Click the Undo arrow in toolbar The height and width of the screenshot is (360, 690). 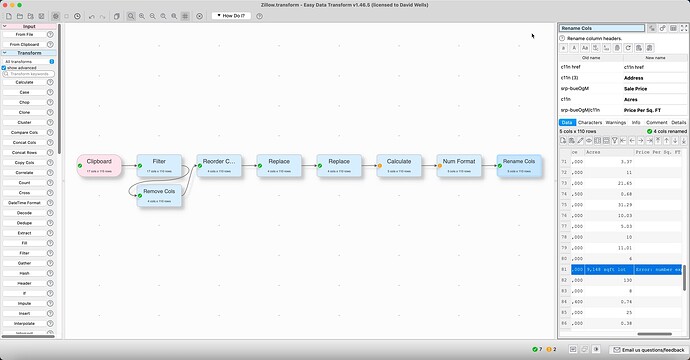pyautogui.click(x=92, y=16)
